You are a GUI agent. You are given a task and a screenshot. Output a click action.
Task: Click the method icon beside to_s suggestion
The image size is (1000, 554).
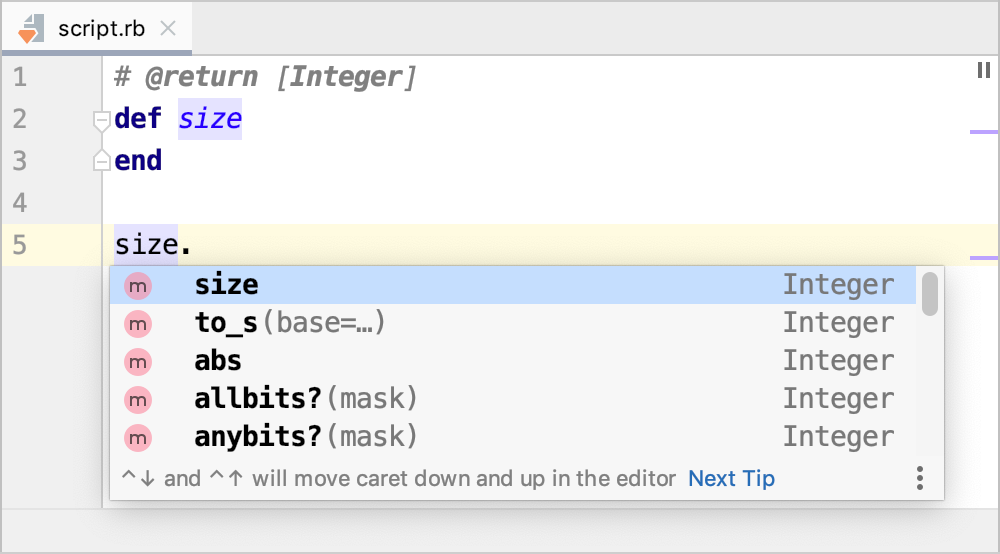click(x=137, y=324)
